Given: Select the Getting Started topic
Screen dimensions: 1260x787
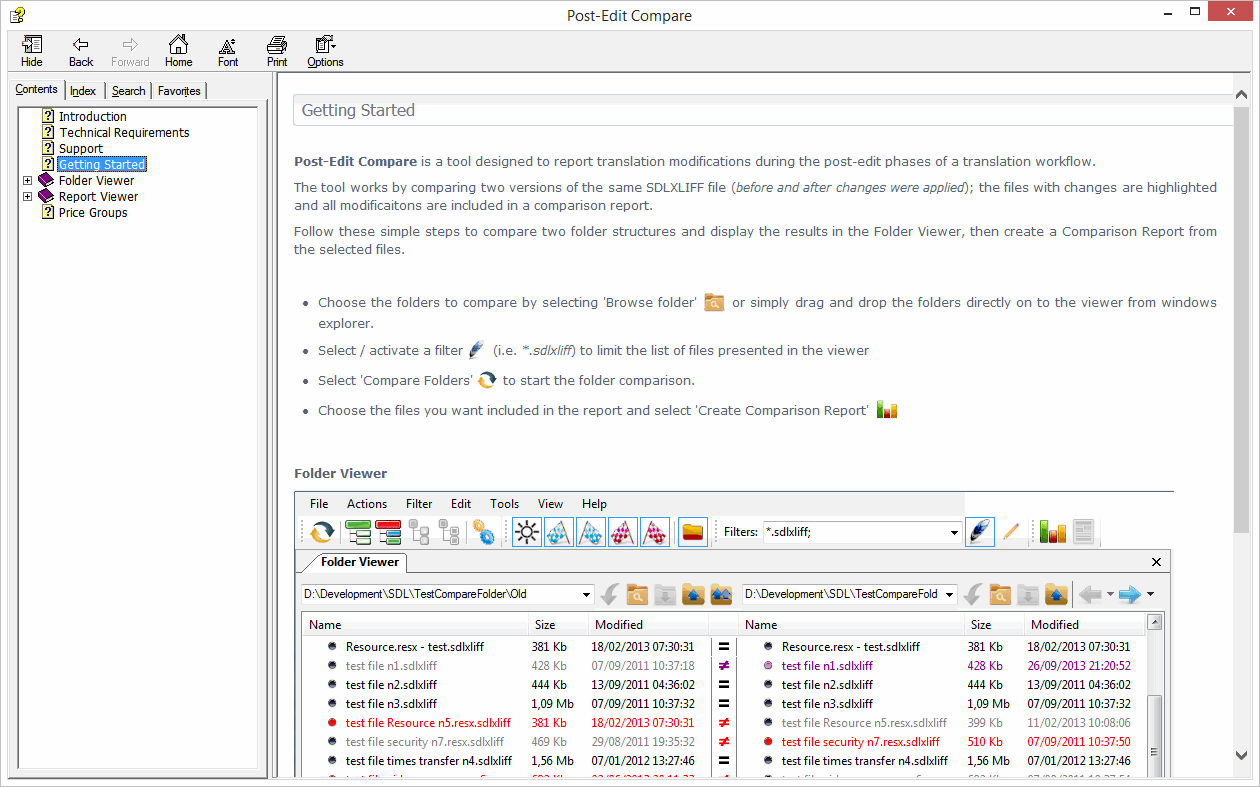Looking at the screenshot, I should pyautogui.click(x=102, y=165).
